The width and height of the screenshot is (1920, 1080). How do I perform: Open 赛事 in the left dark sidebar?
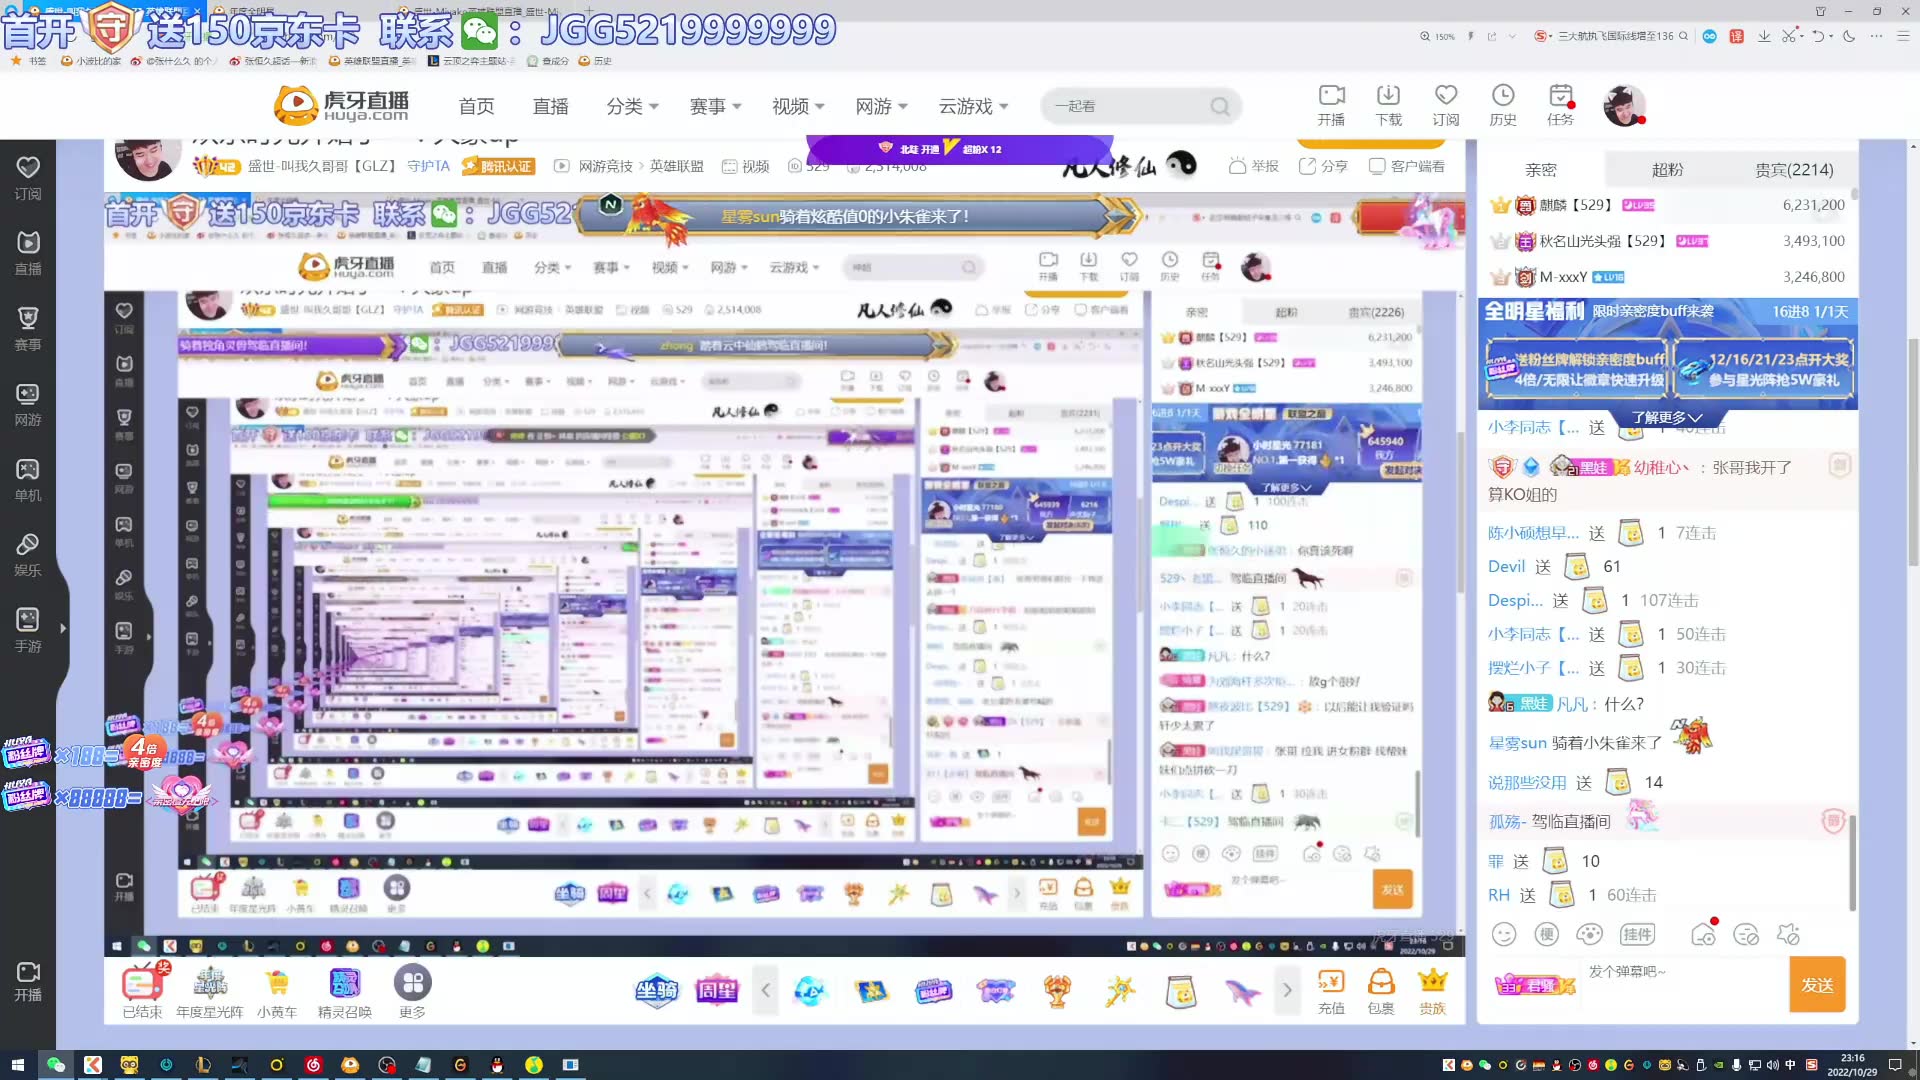(x=28, y=329)
